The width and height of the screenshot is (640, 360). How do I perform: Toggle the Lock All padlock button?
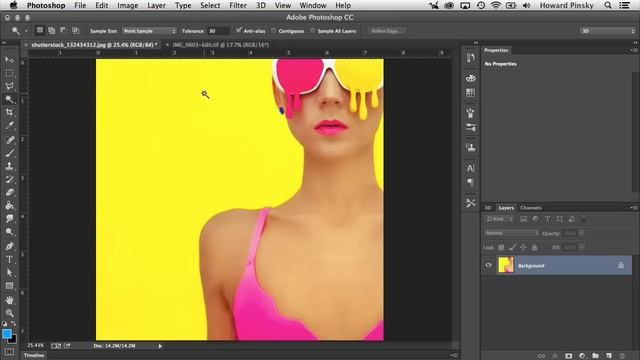click(x=534, y=247)
